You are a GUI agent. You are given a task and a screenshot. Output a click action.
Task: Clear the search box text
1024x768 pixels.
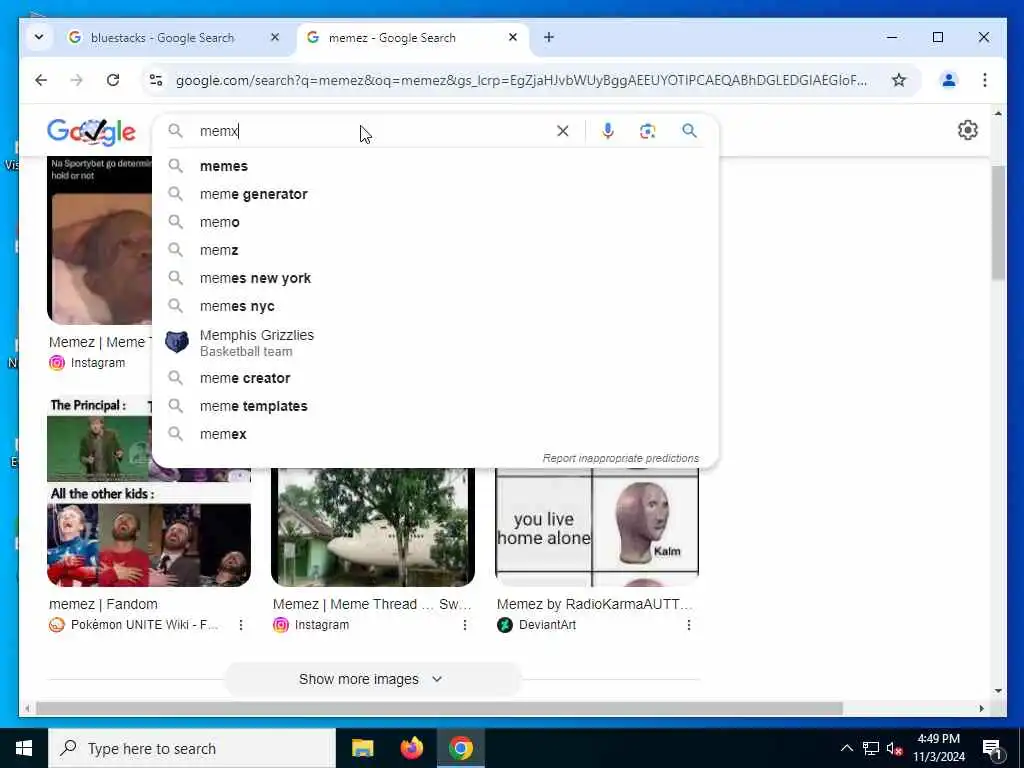click(x=562, y=131)
